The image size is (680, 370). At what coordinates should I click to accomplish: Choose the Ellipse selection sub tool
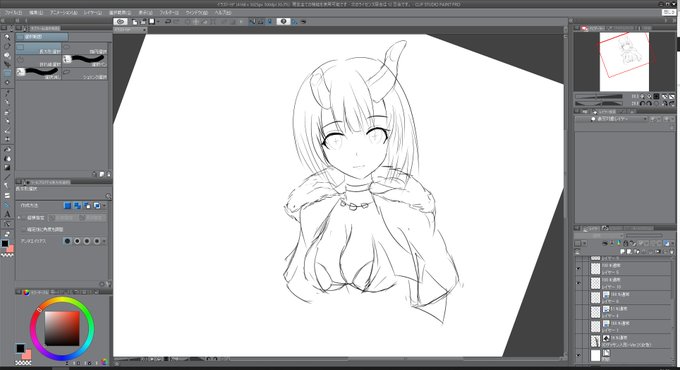click(x=85, y=49)
